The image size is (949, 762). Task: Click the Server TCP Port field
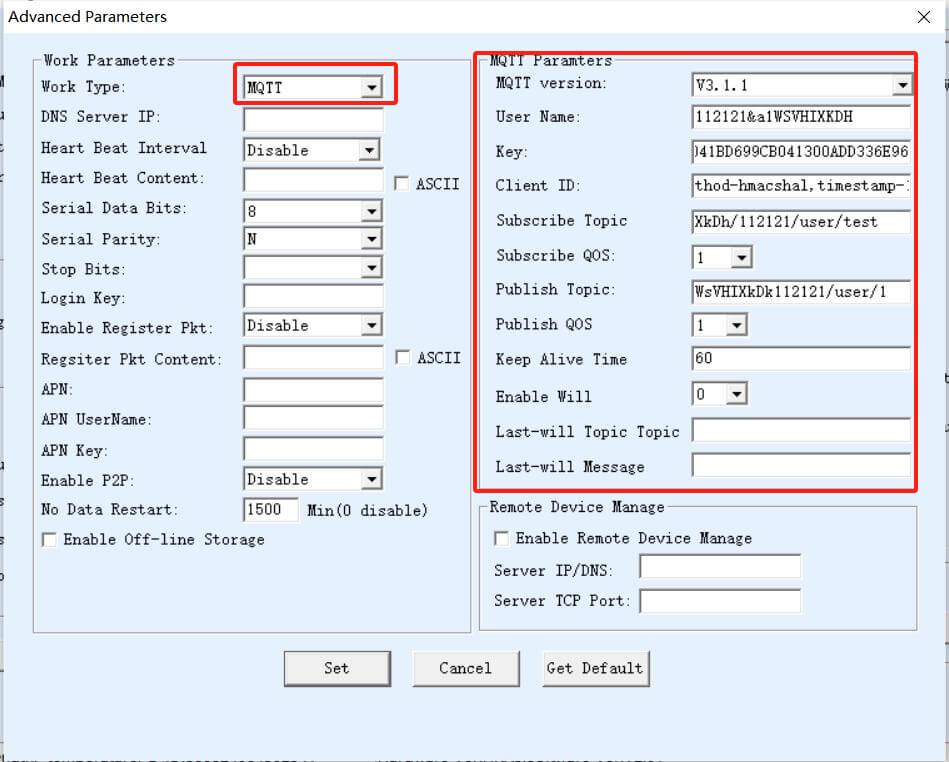tap(720, 601)
